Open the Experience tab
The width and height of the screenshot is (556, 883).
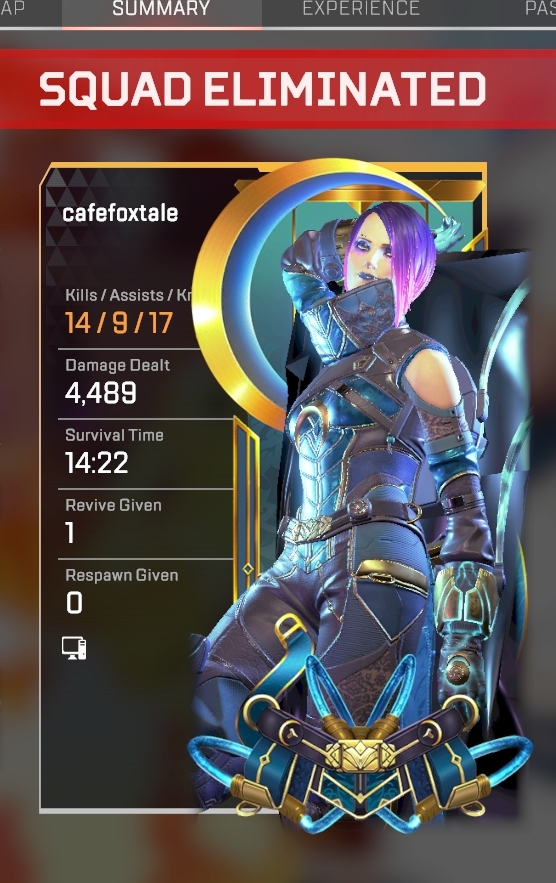pyautogui.click(x=361, y=9)
